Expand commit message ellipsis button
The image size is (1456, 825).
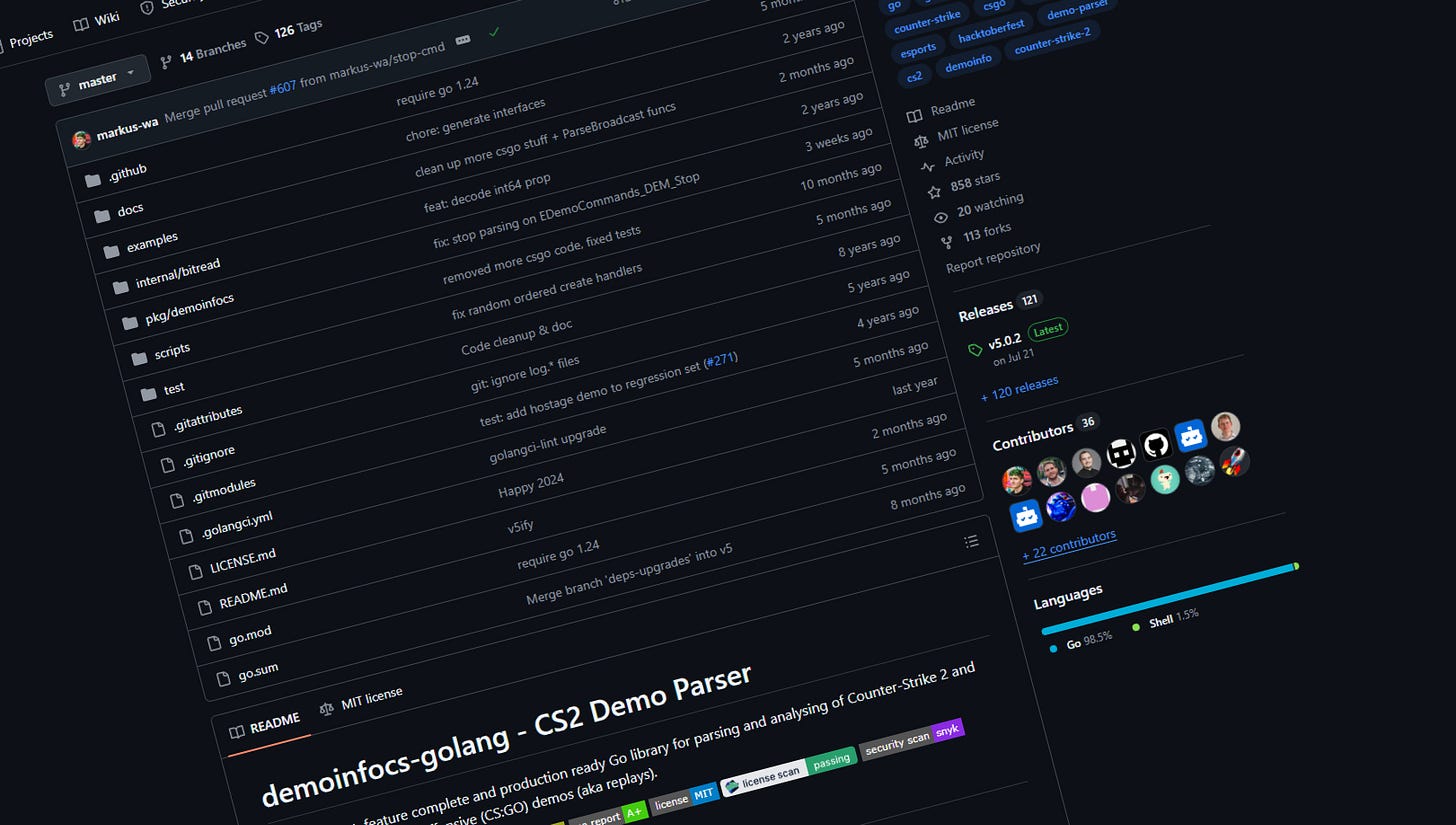click(x=462, y=40)
